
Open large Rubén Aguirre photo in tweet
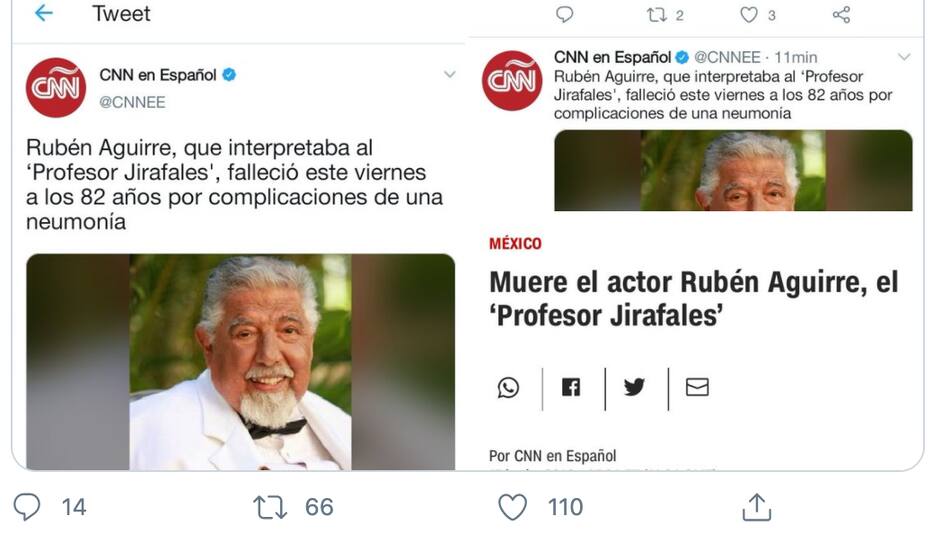241,361
